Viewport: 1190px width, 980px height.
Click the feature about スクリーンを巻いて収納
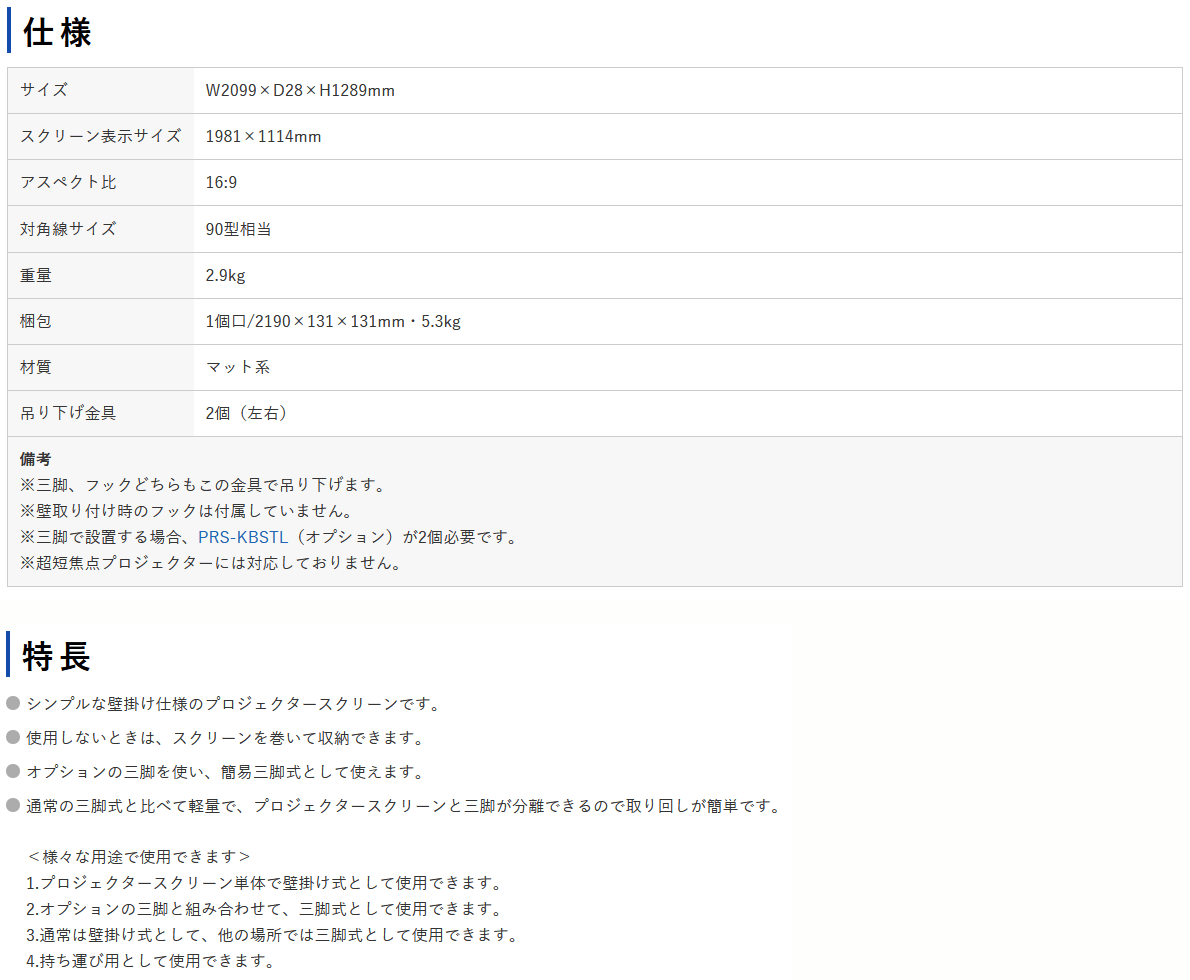(x=226, y=738)
